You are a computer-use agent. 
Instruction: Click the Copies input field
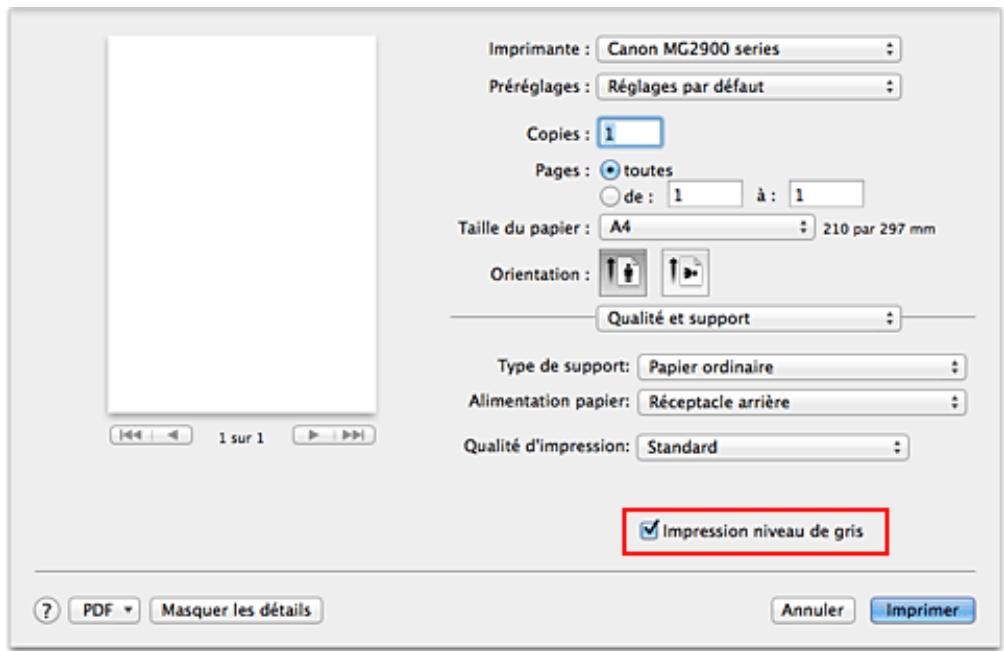(630, 133)
